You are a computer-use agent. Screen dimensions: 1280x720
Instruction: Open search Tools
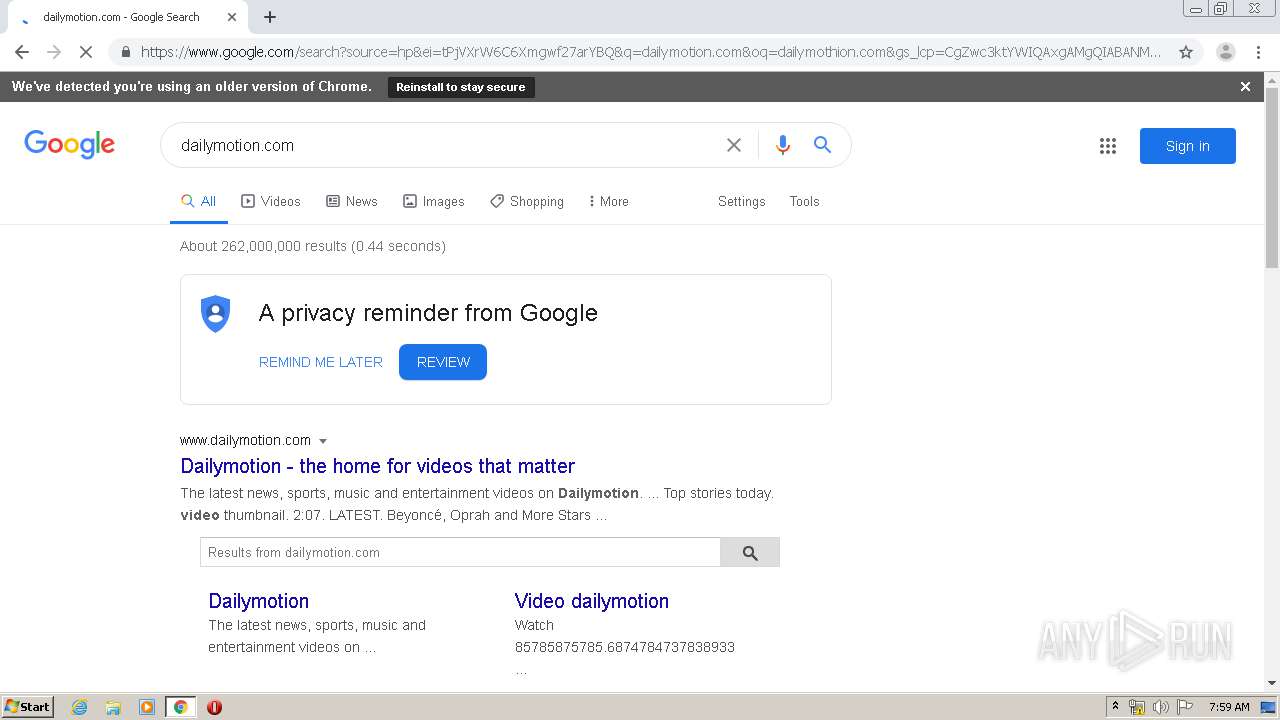[x=804, y=201]
